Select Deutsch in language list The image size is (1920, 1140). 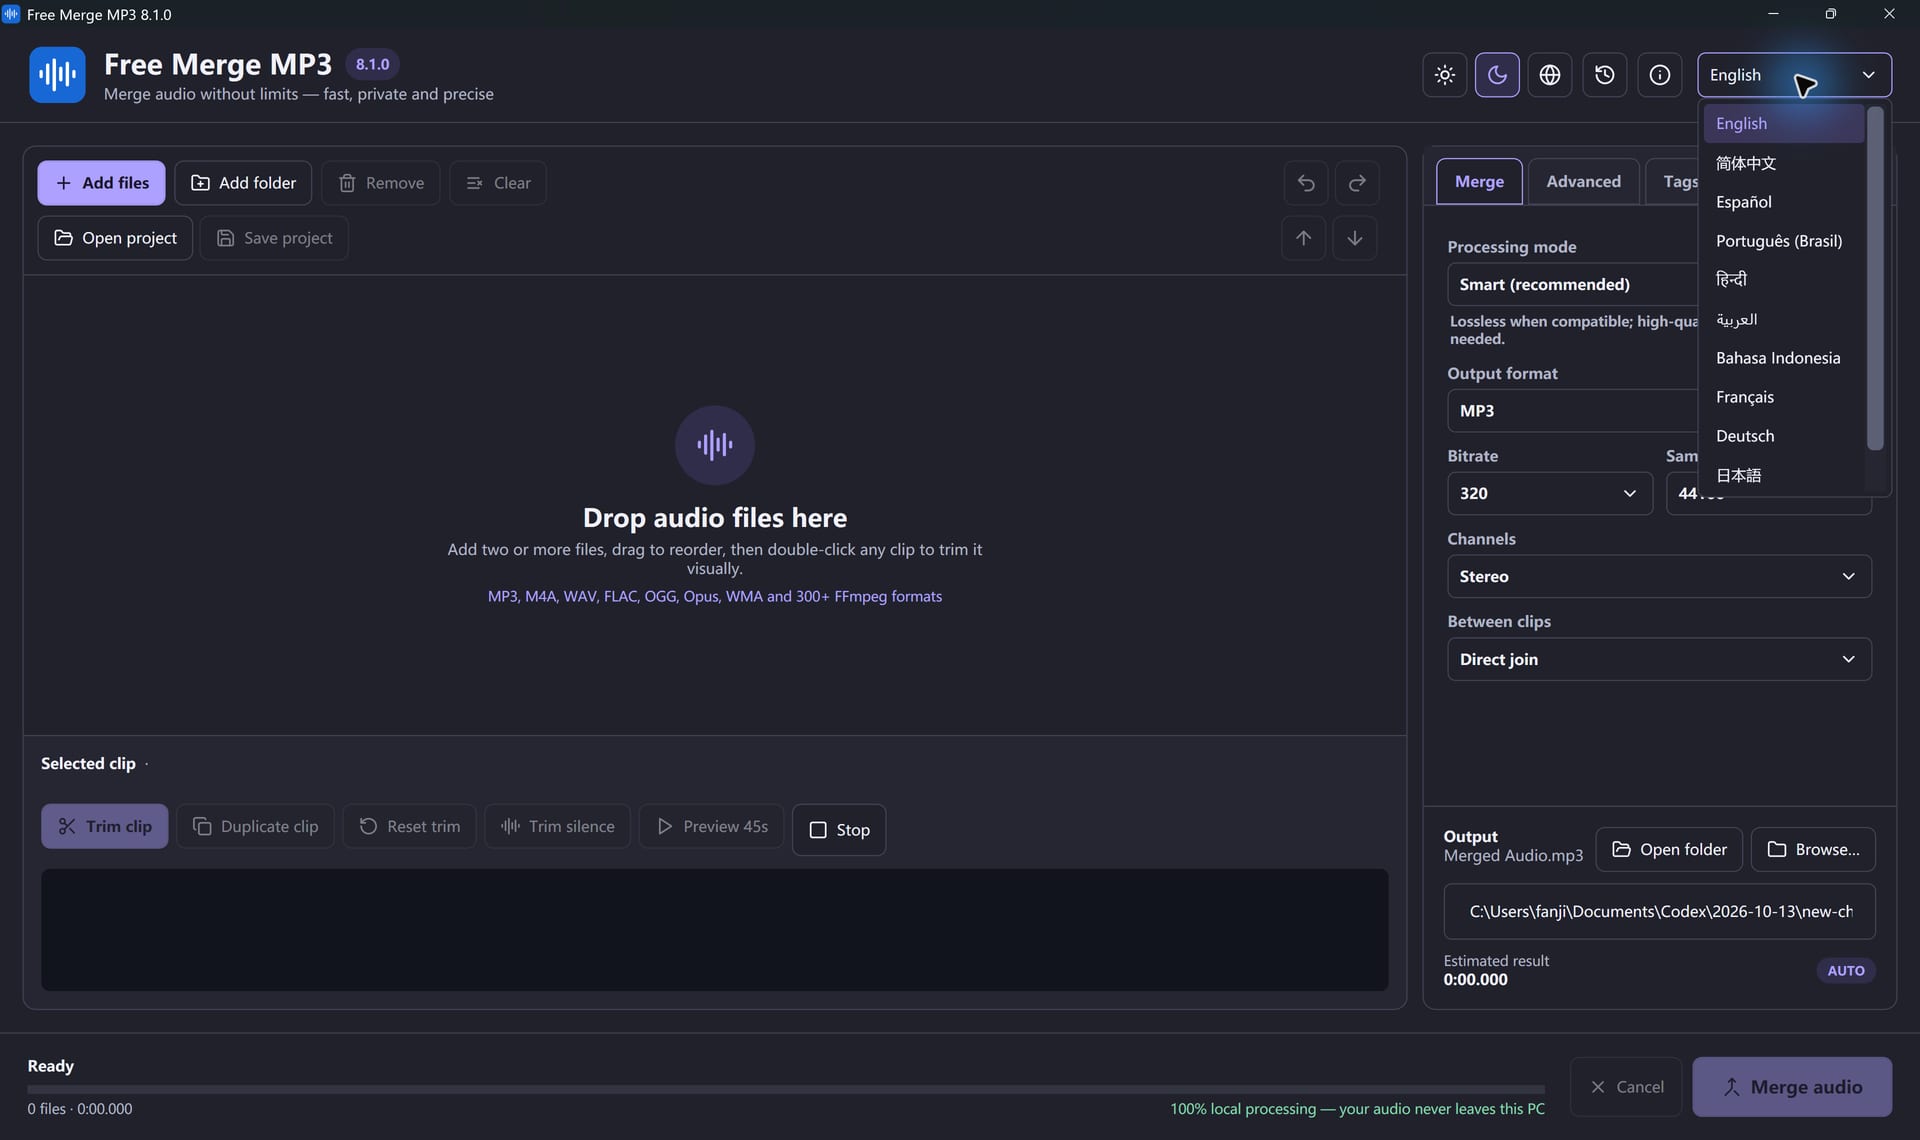pos(1783,436)
